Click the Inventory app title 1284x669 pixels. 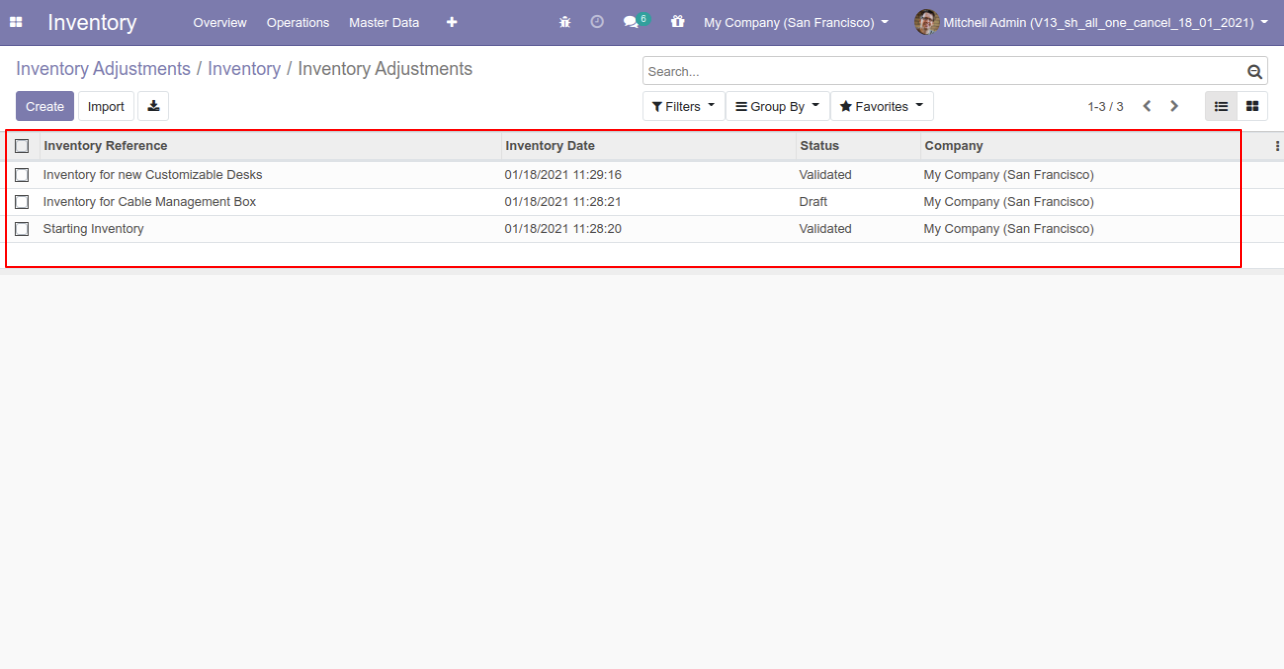coord(92,22)
